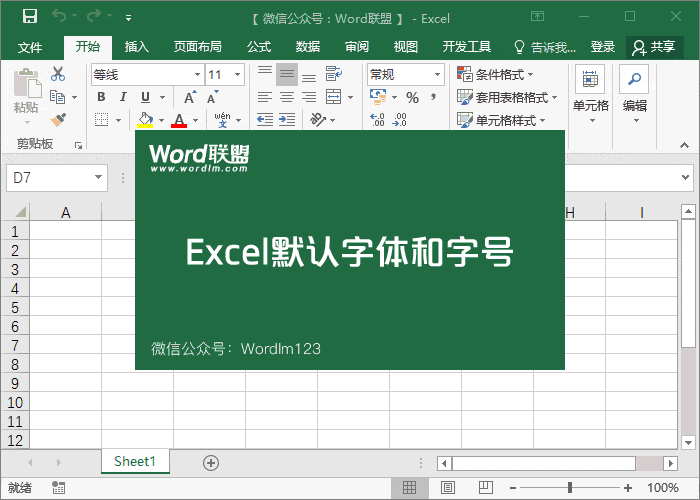Select the Format Painter brush icon

point(58,120)
